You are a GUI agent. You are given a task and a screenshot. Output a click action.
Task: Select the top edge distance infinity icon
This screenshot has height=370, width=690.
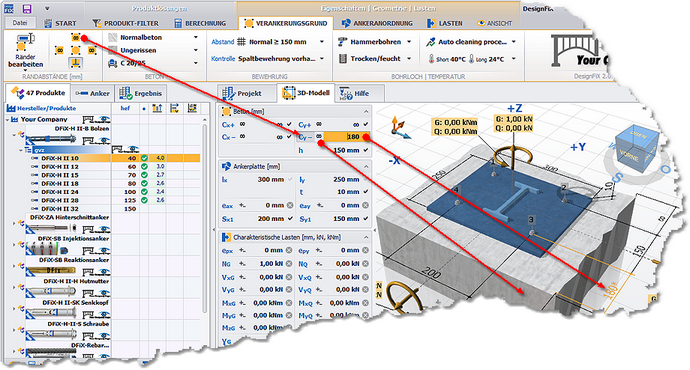[76, 38]
